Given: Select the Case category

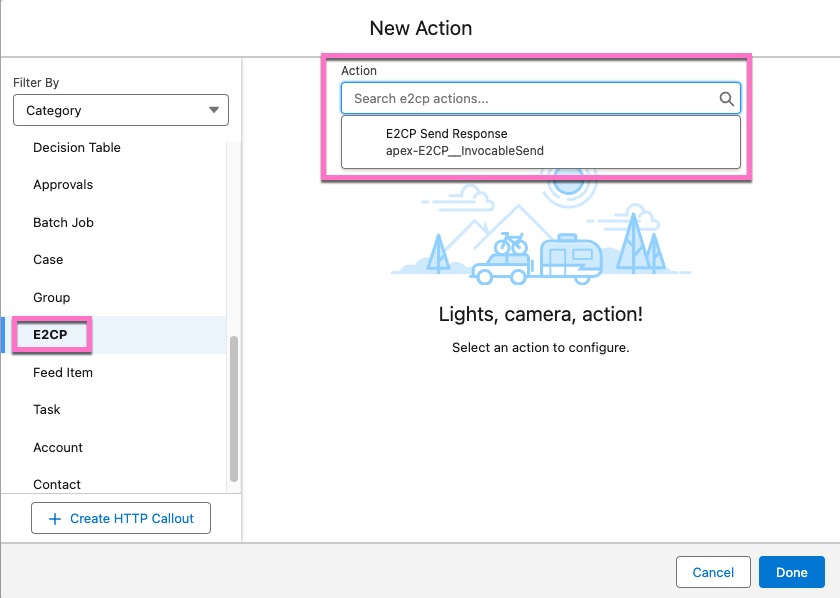Looking at the screenshot, I should pos(48,260).
